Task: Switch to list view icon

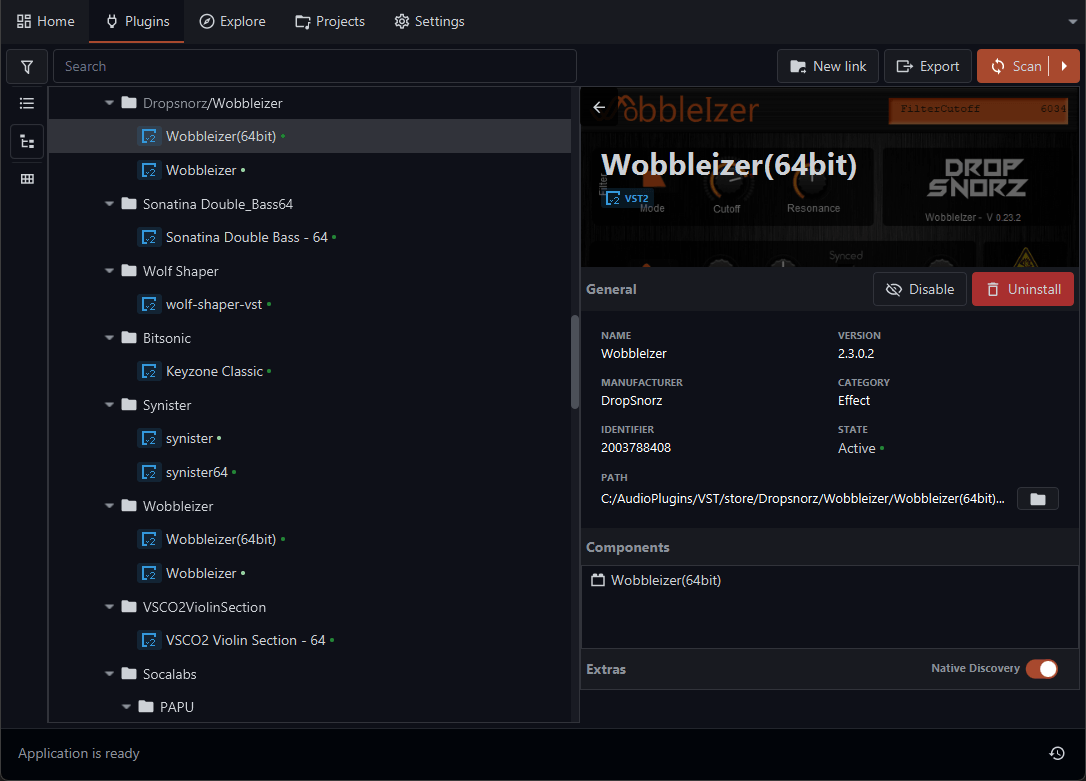Action: pyautogui.click(x=27, y=104)
